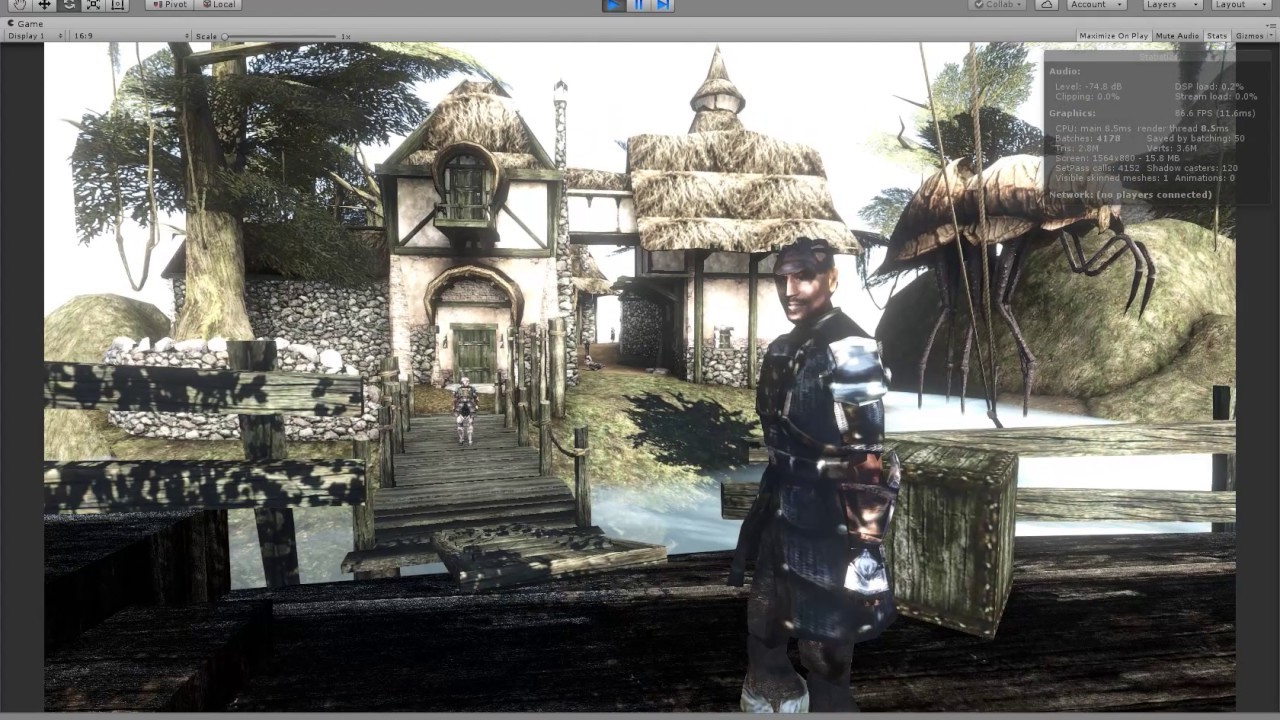1280x720 pixels.
Task: Select the Move tool
Action: click(43, 5)
